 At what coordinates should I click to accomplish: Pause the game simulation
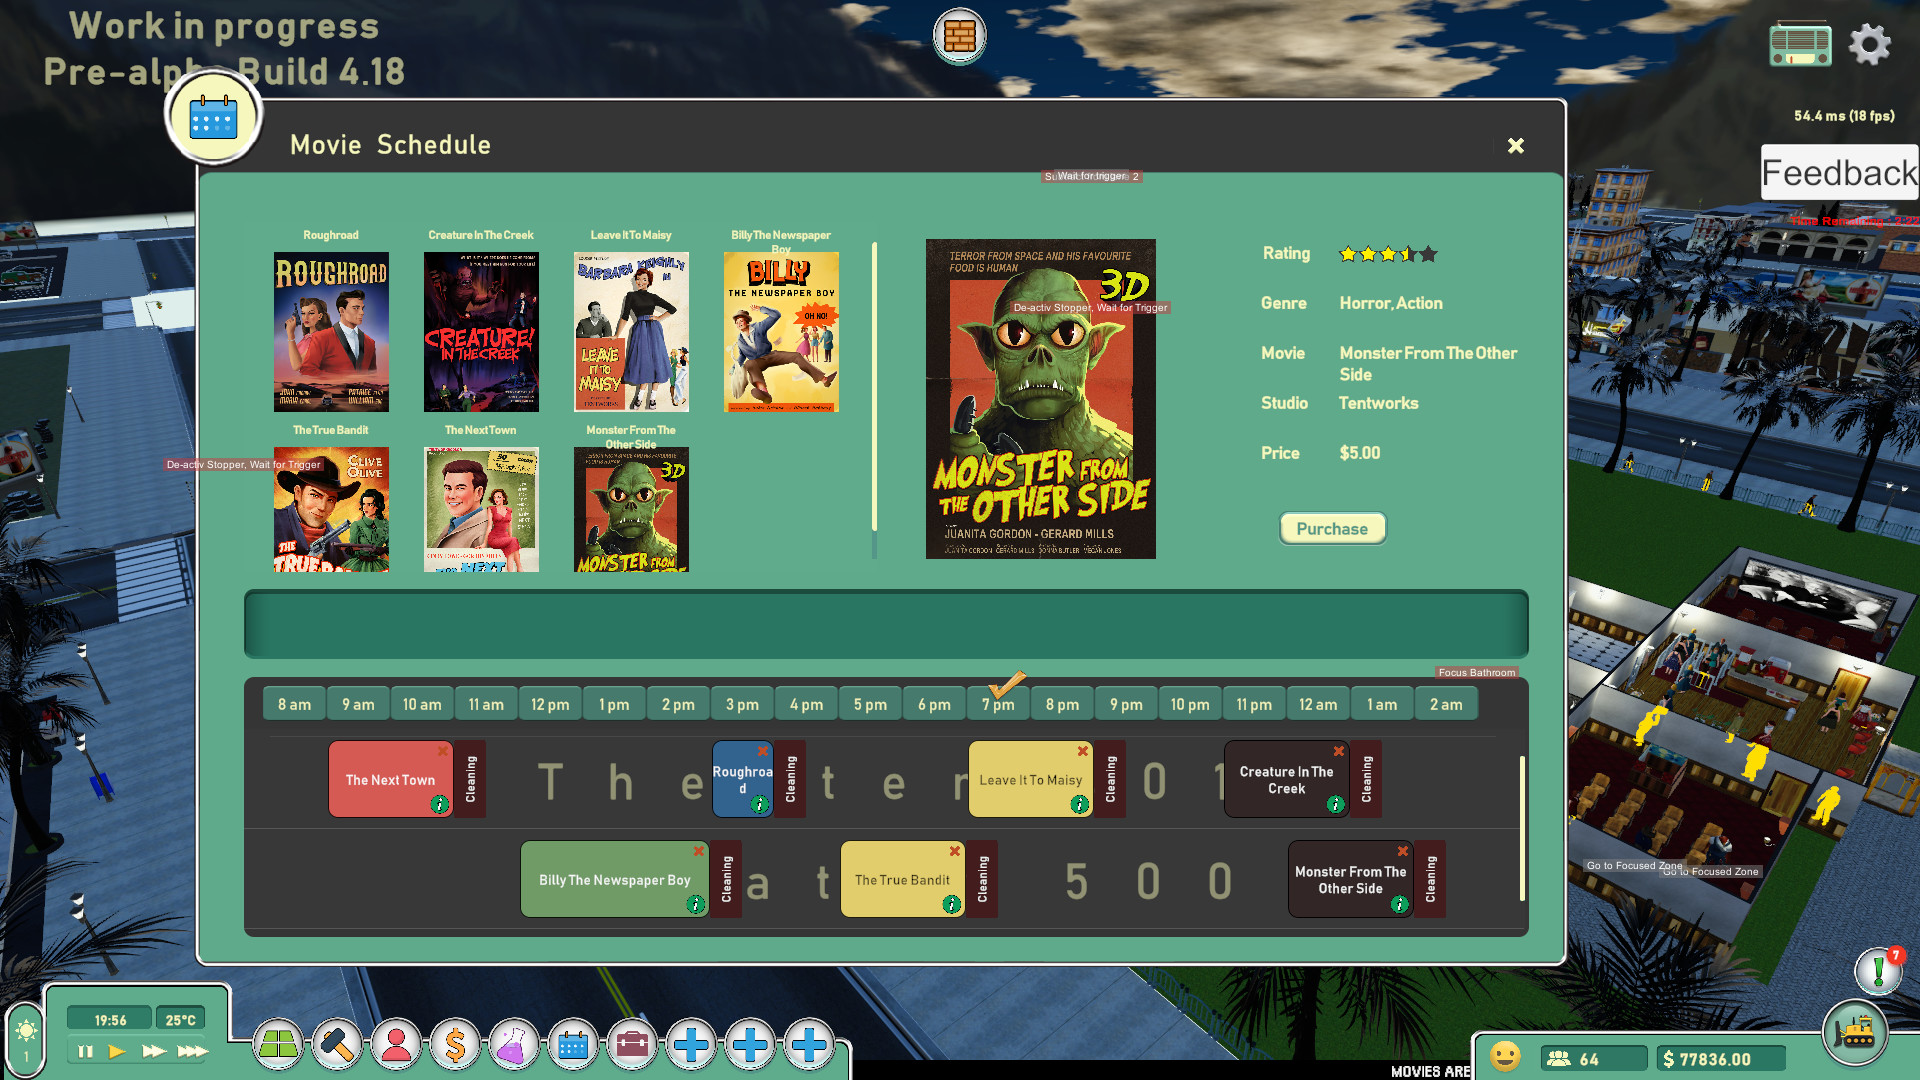(85, 1051)
